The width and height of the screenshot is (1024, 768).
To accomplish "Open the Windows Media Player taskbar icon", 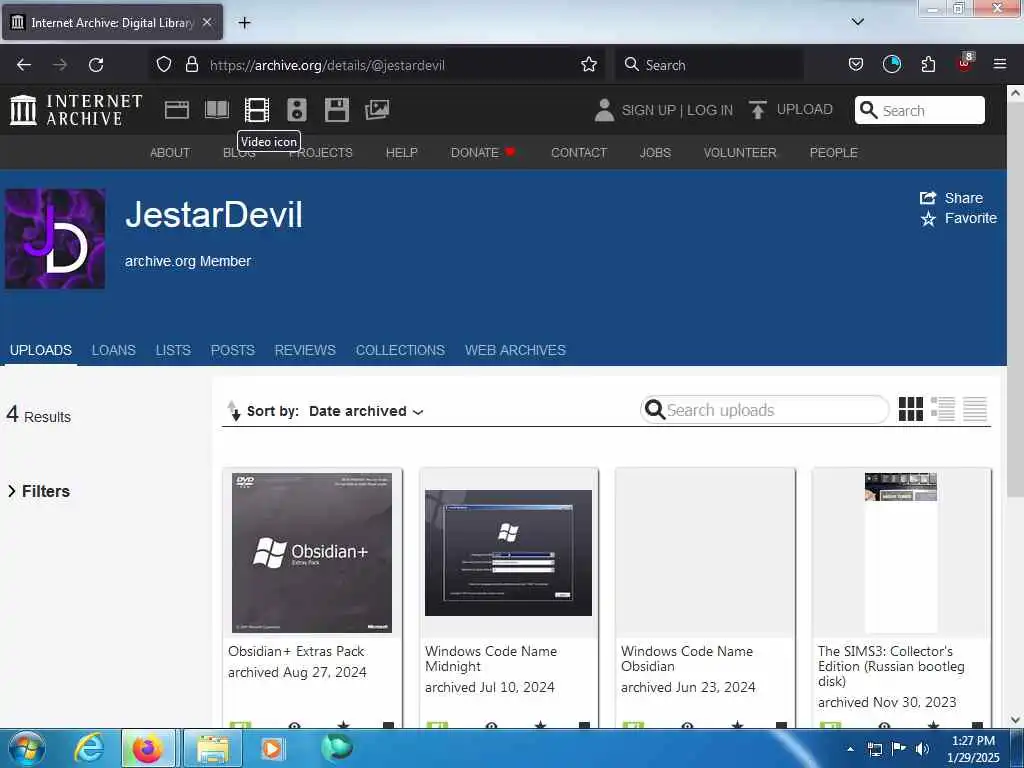I will point(272,748).
